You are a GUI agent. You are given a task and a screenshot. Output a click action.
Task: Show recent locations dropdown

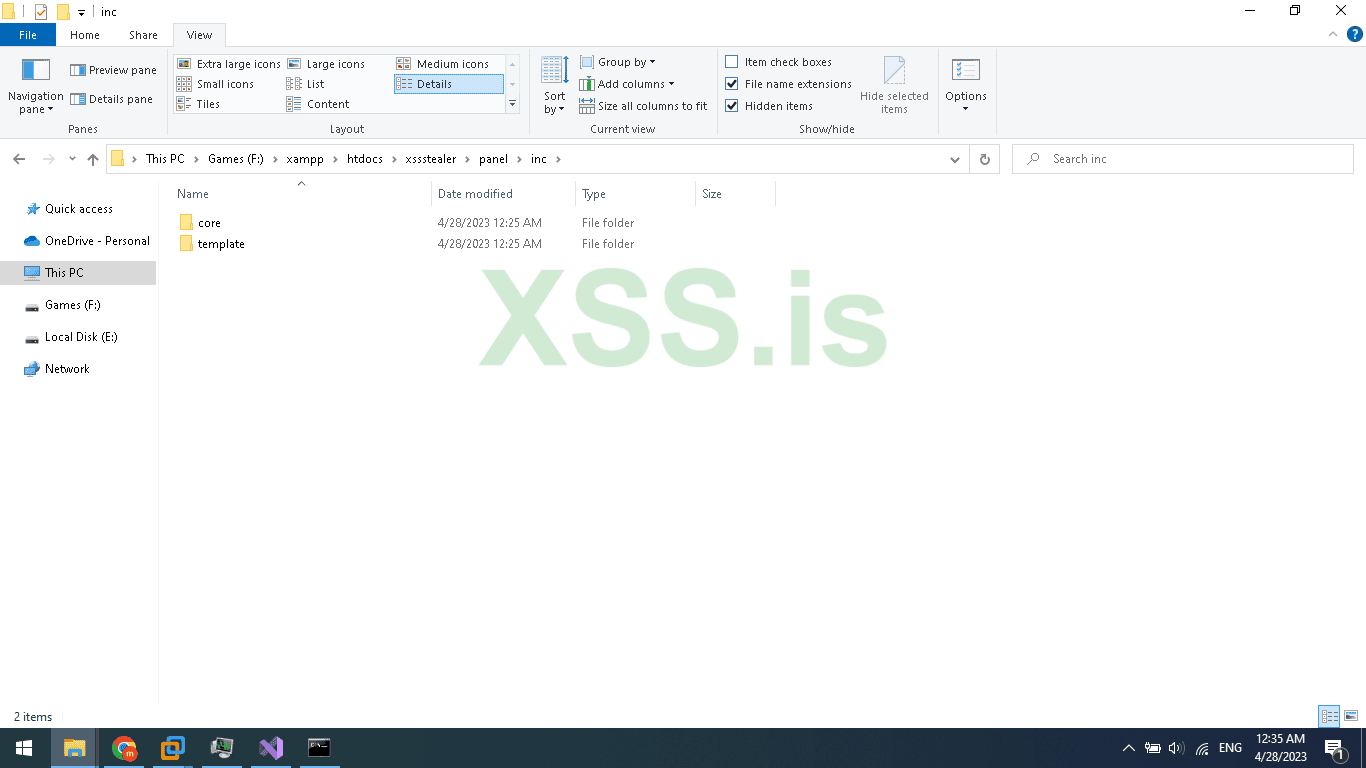[72, 159]
